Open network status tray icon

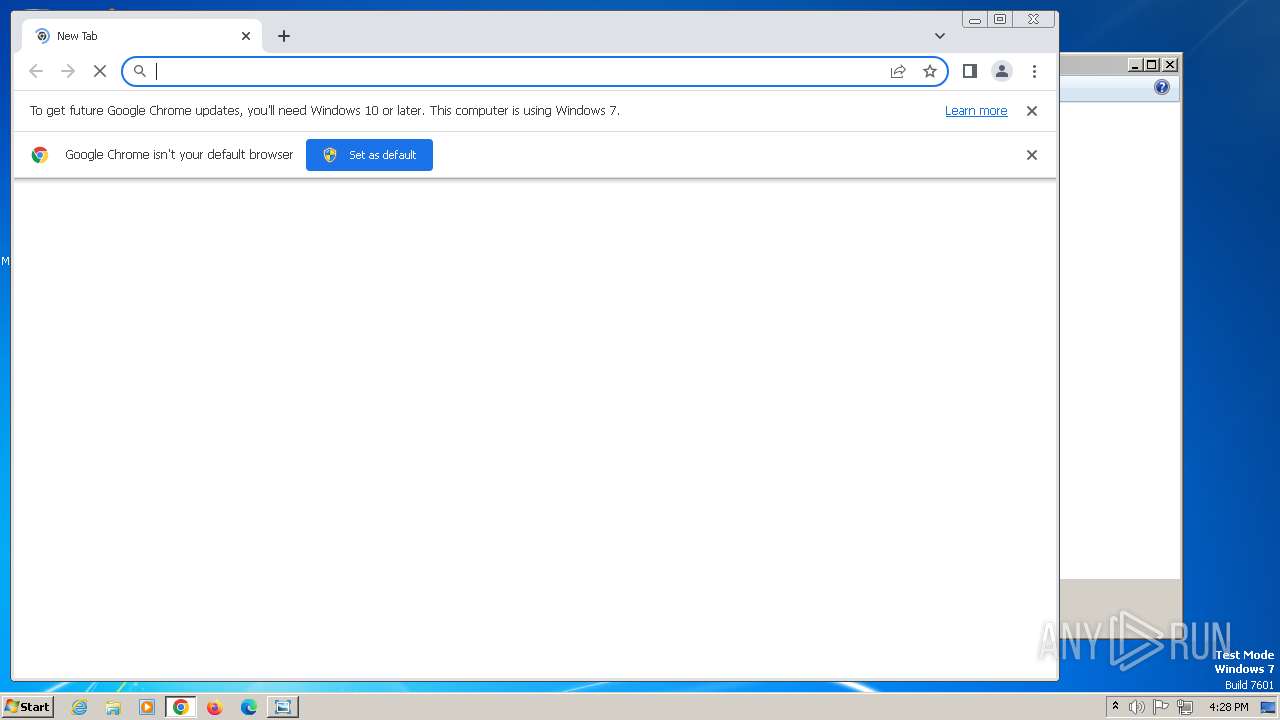click(x=1185, y=707)
